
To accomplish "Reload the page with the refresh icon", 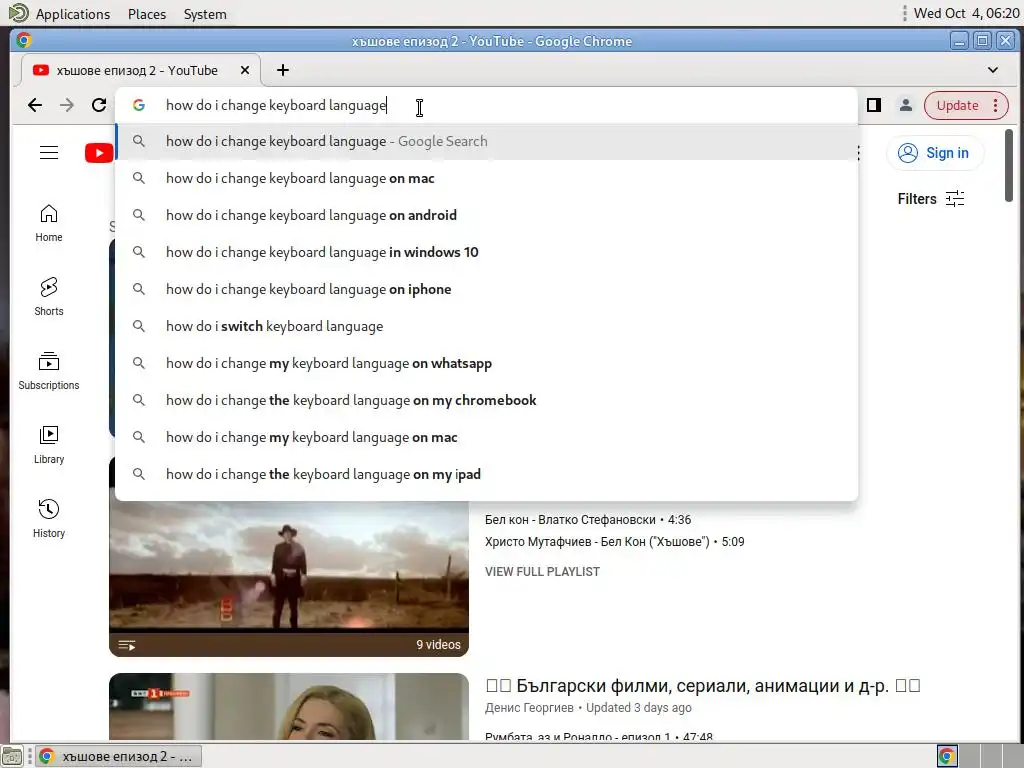I will point(99,105).
